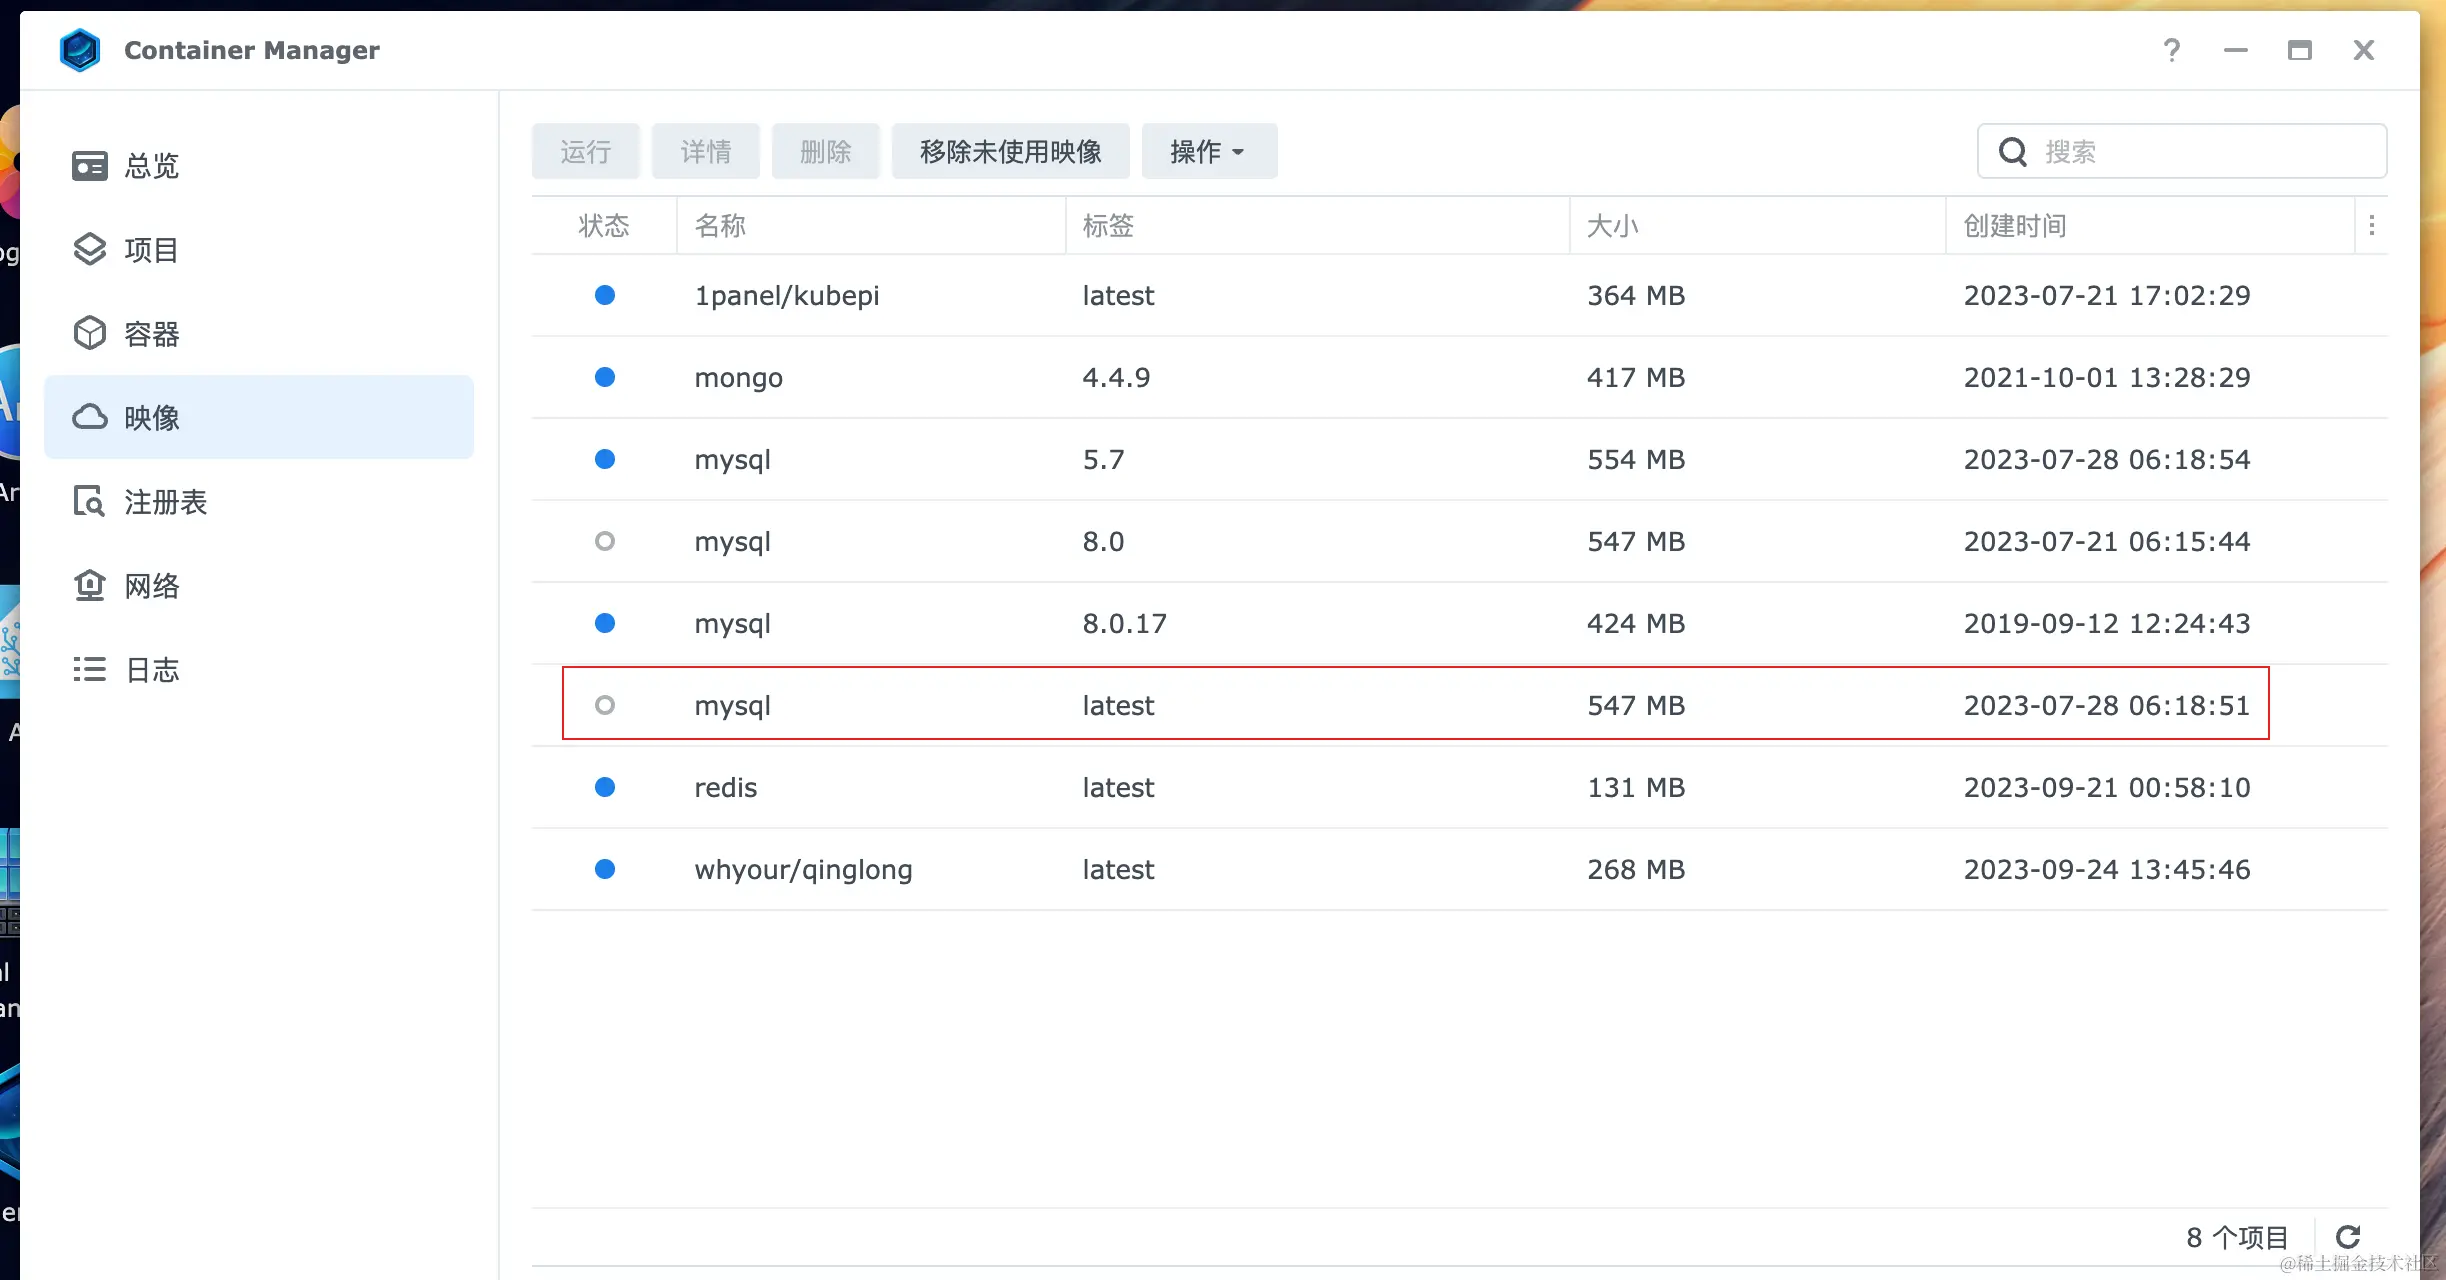Click status dot of mysql latest row

pyautogui.click(x=604, y=705)
